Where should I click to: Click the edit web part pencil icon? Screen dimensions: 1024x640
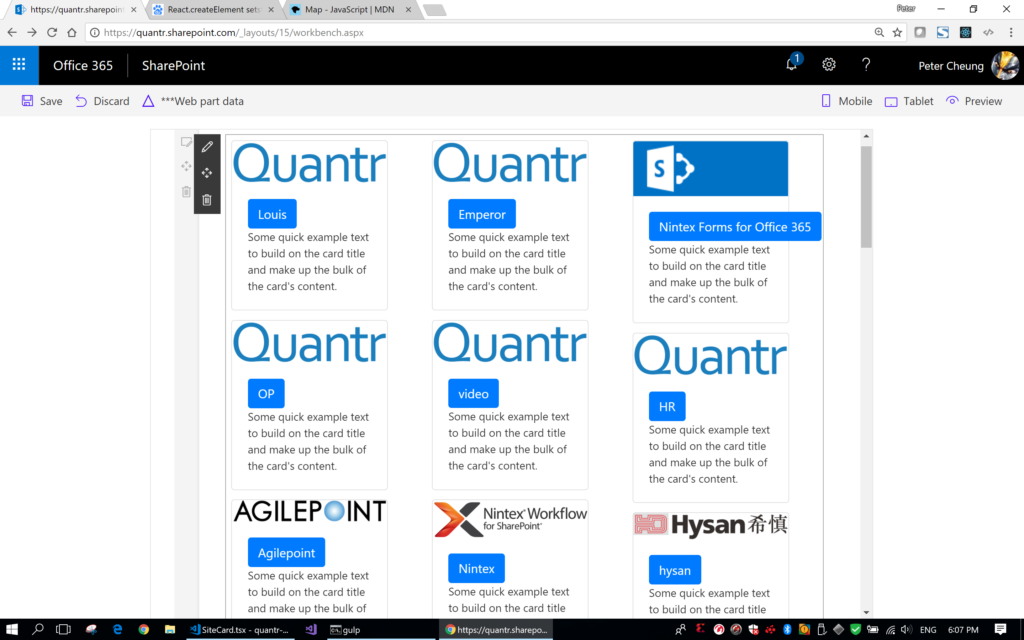pos(207,147)
